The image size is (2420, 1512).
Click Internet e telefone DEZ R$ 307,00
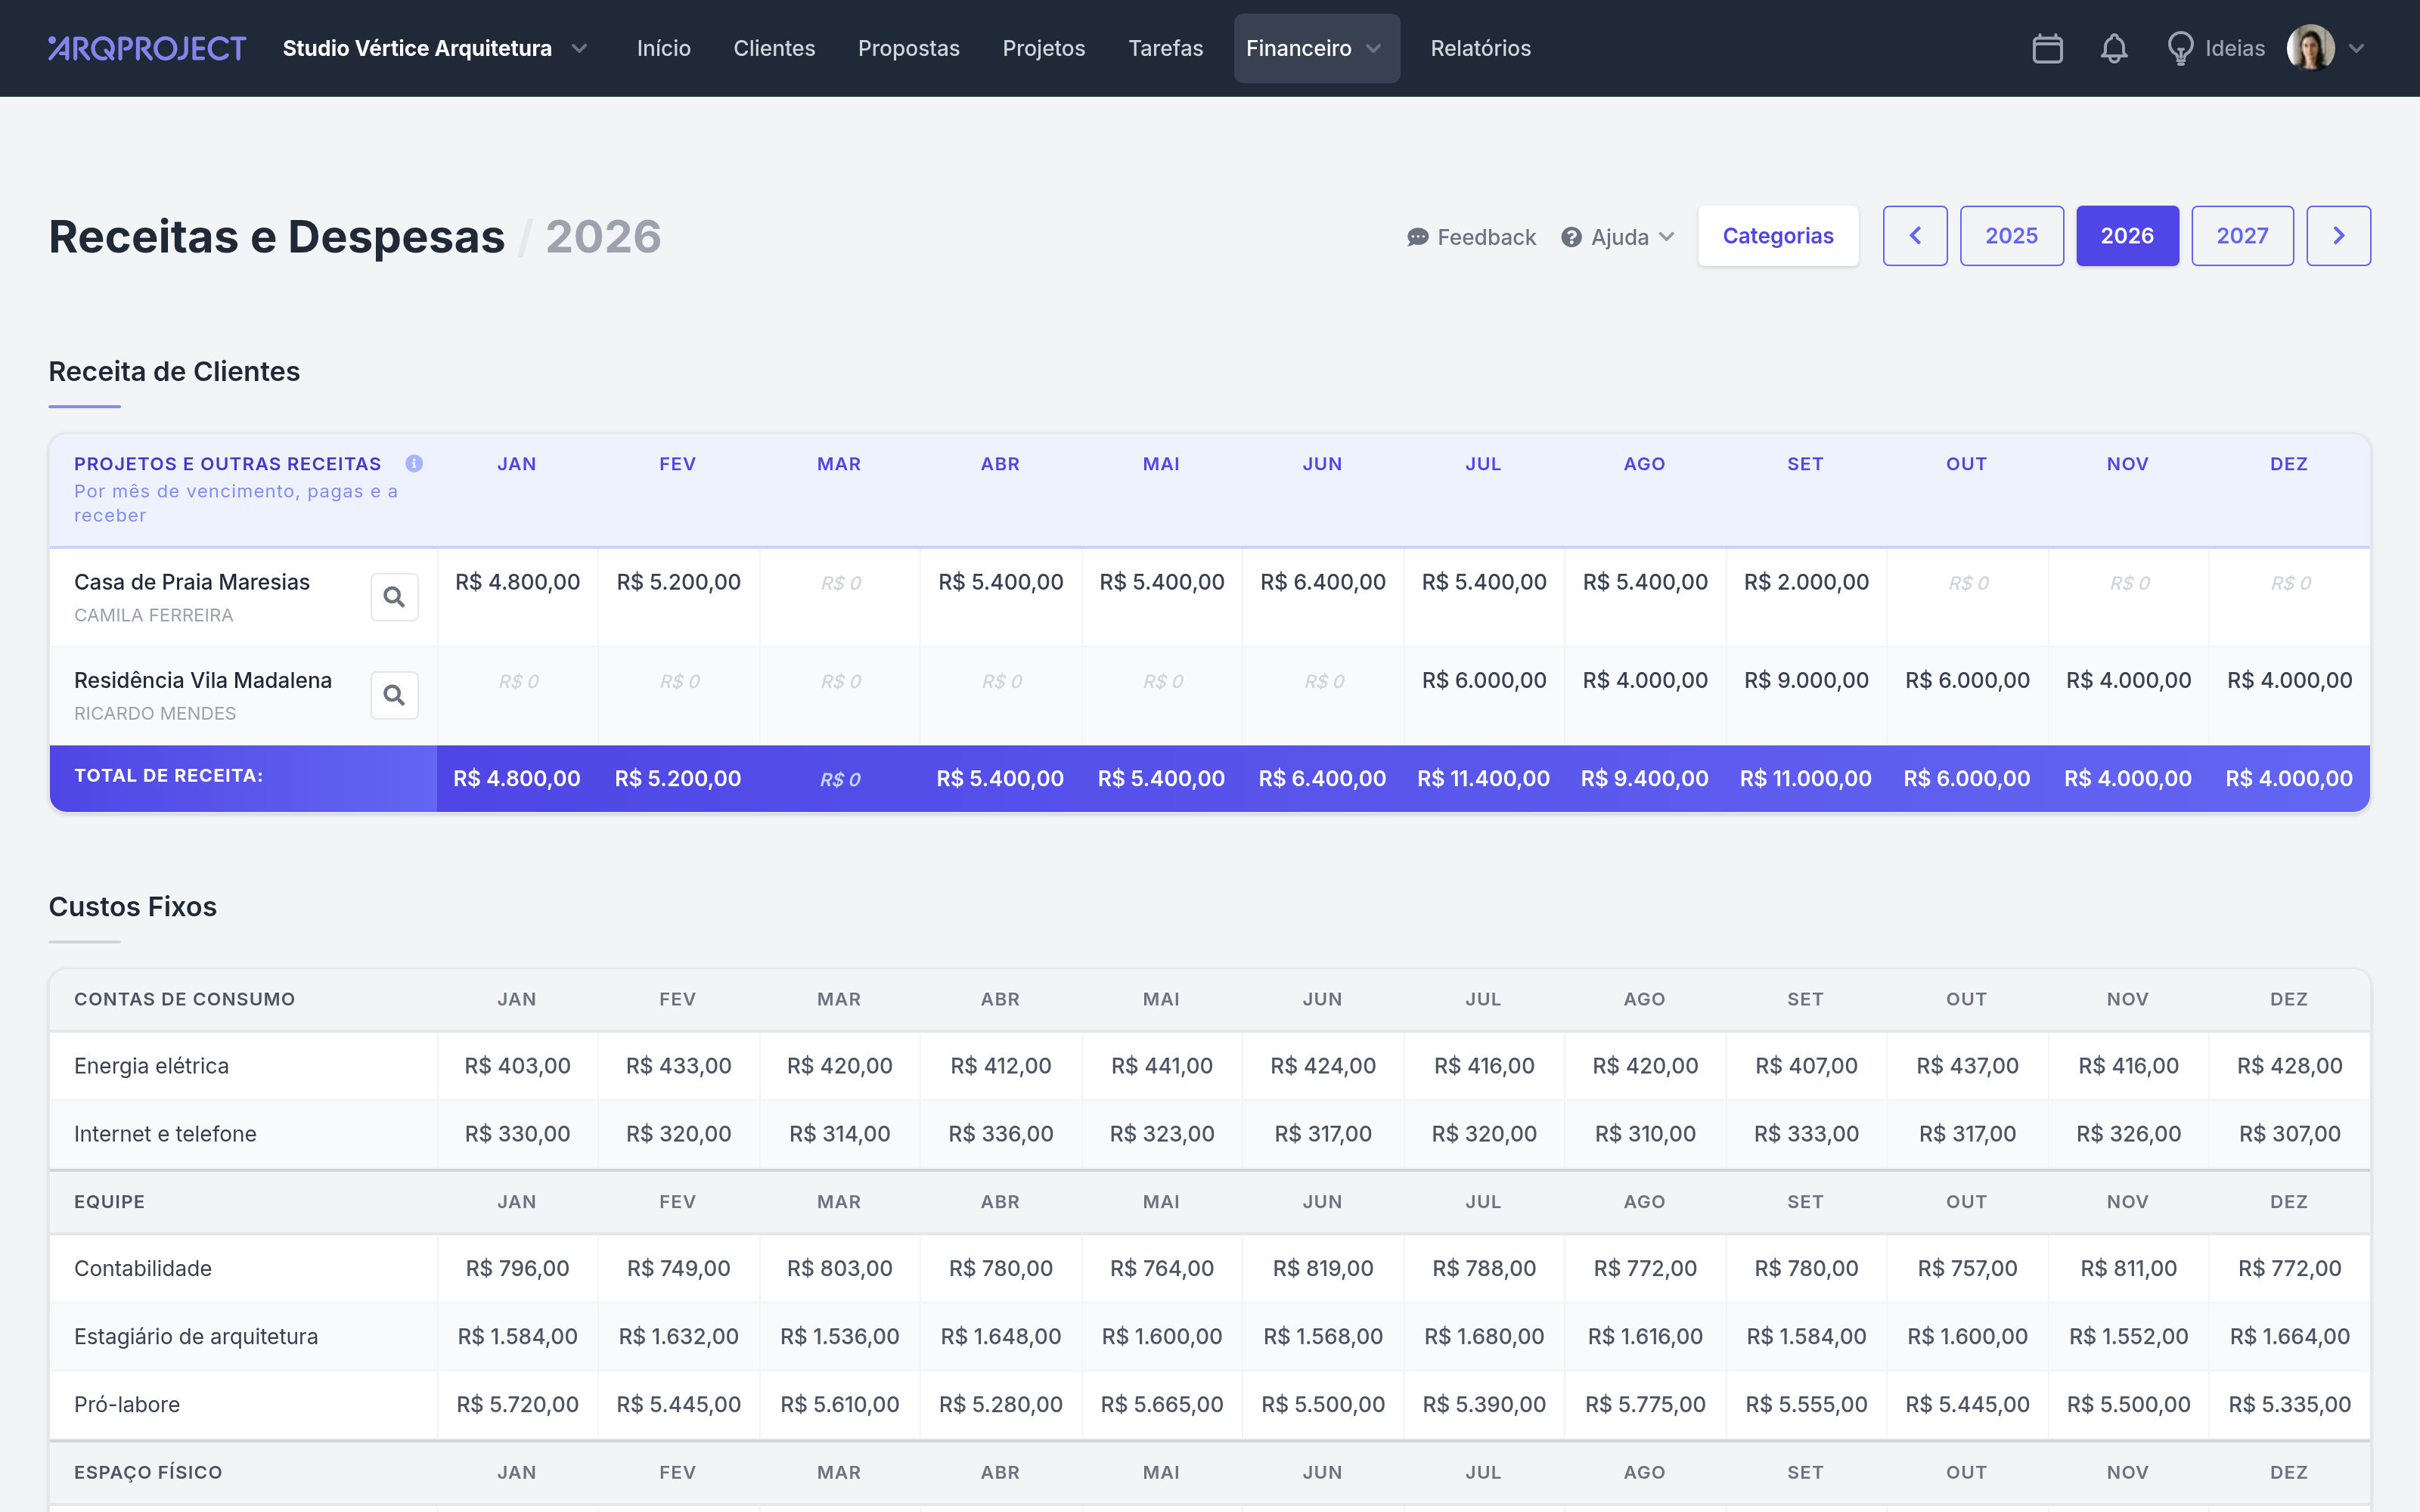2289,1134
